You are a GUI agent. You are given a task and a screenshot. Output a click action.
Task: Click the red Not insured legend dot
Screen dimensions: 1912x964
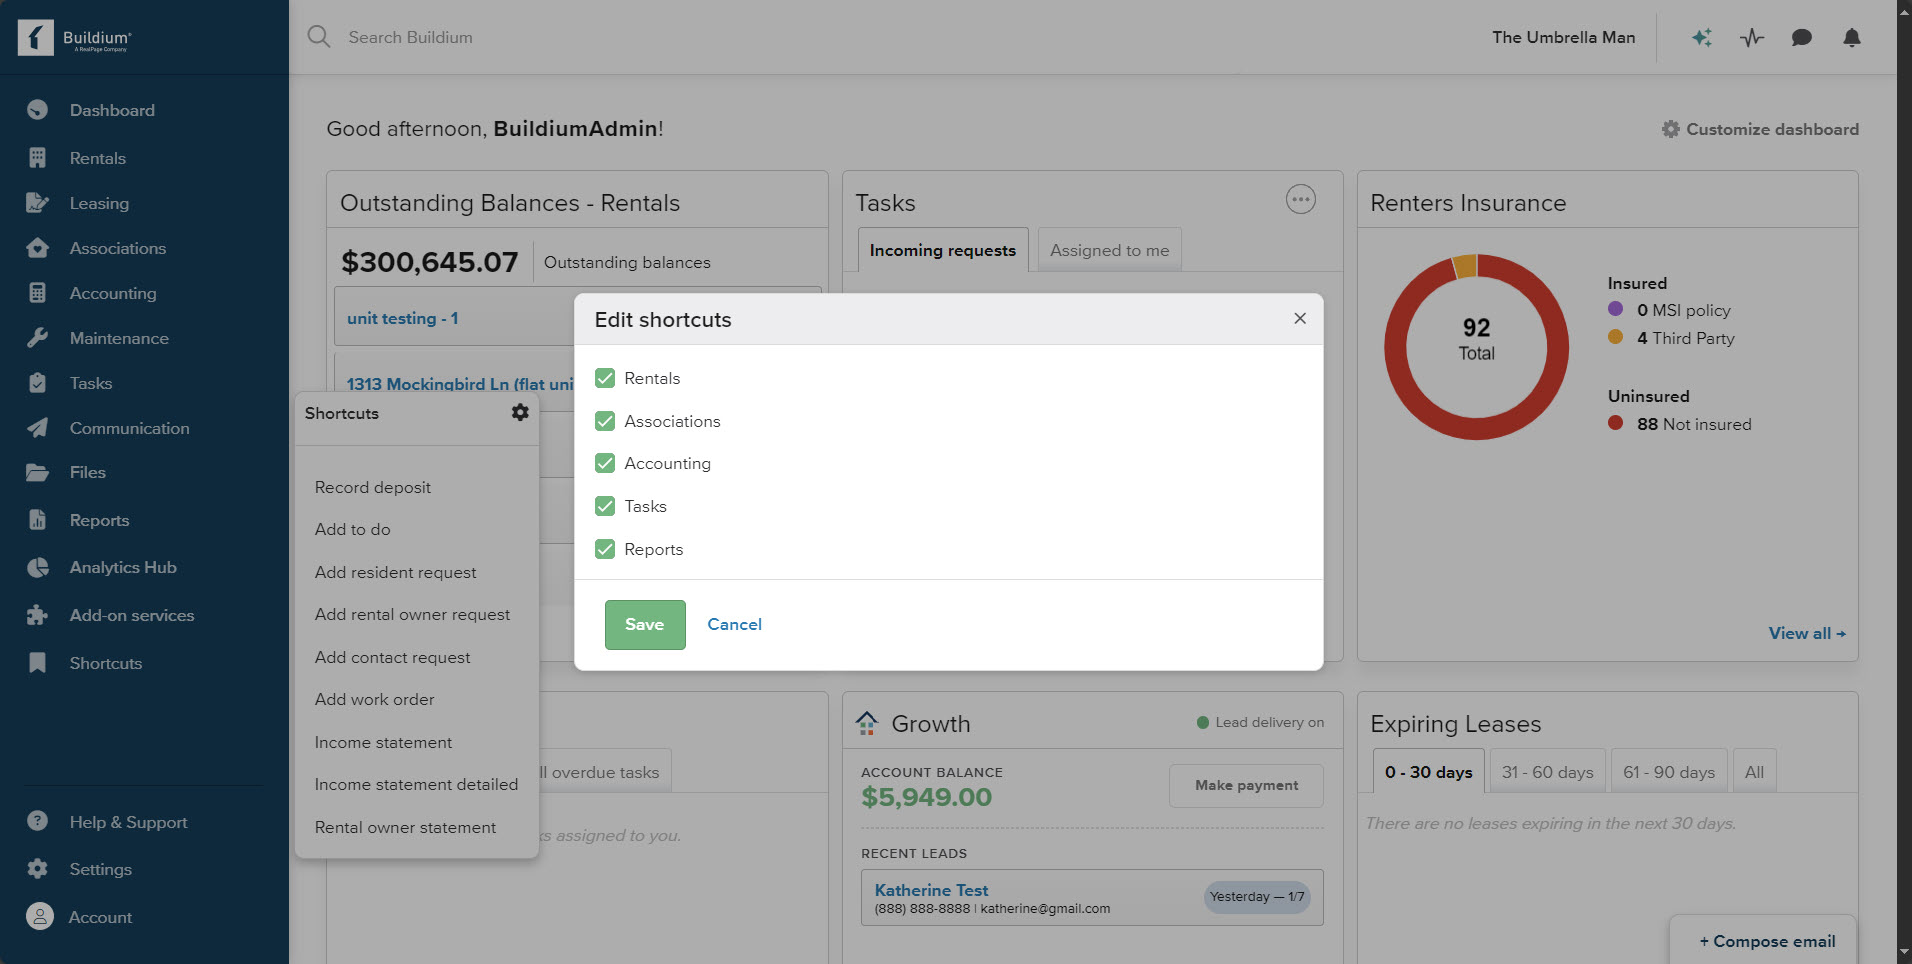tap(1615, 423)
